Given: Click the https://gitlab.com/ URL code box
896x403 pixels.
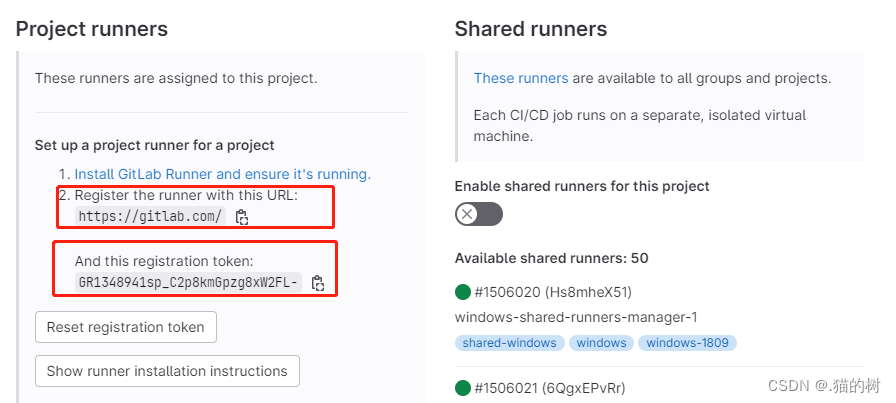Looking at the screenshot, I should coord(151,217).
